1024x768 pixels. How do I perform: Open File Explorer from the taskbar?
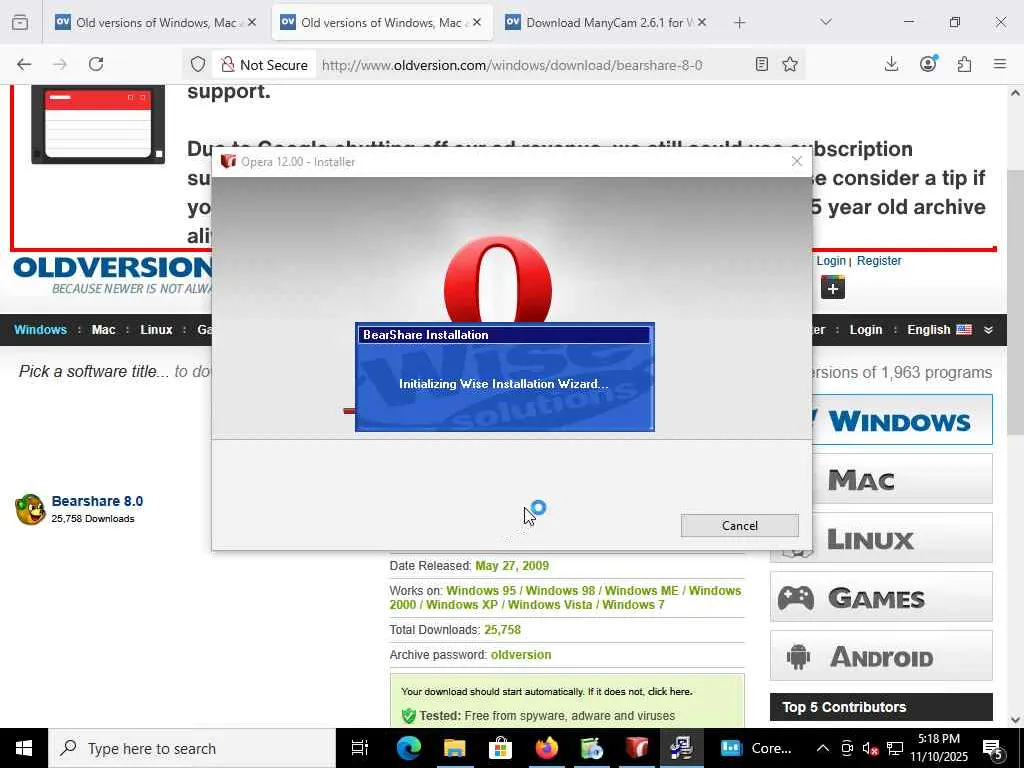point(455,748)
